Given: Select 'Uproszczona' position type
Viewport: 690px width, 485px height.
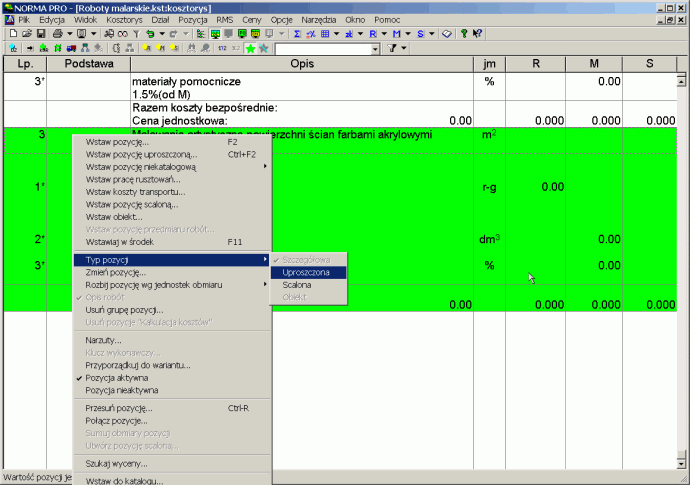Looking at the screenshot, I should [306, 272].
